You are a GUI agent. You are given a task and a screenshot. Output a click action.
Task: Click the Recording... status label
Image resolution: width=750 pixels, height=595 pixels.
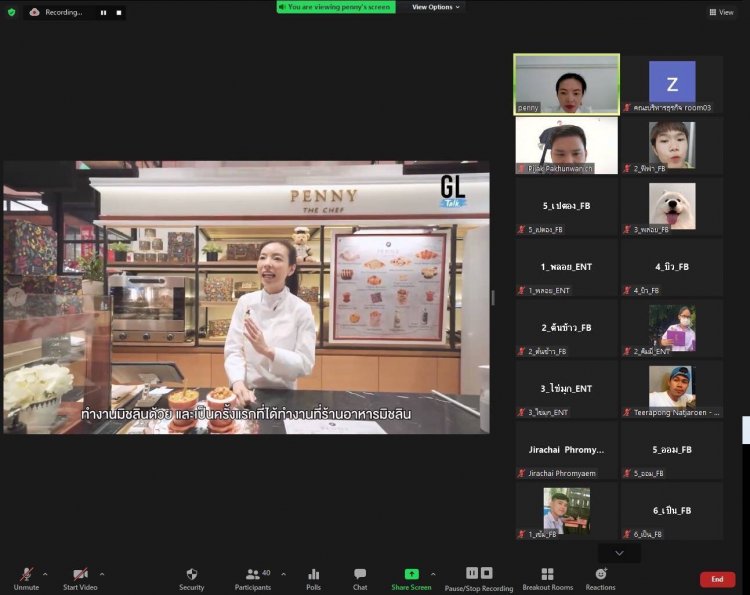click(64, 12)
